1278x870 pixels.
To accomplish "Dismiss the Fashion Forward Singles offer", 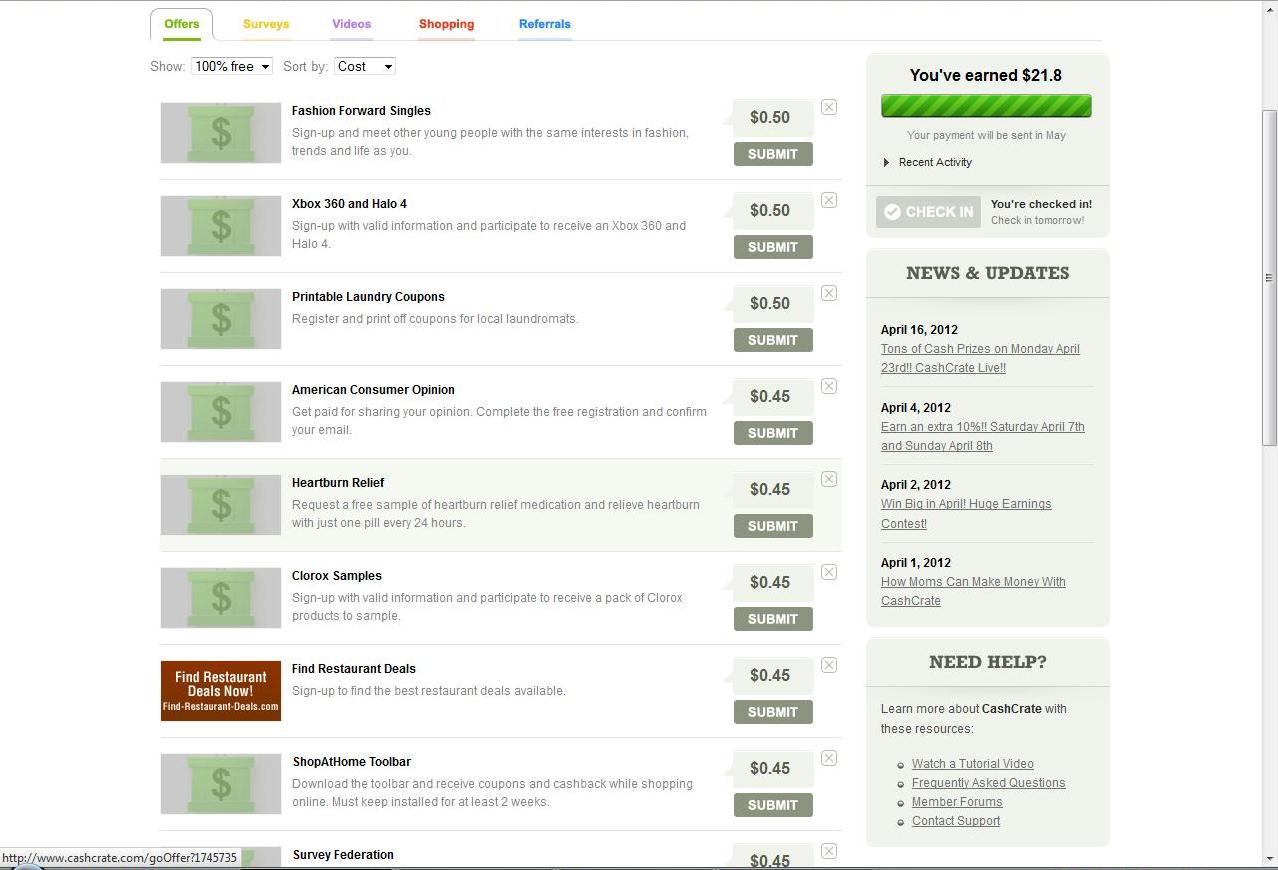I will click(828, 107).
